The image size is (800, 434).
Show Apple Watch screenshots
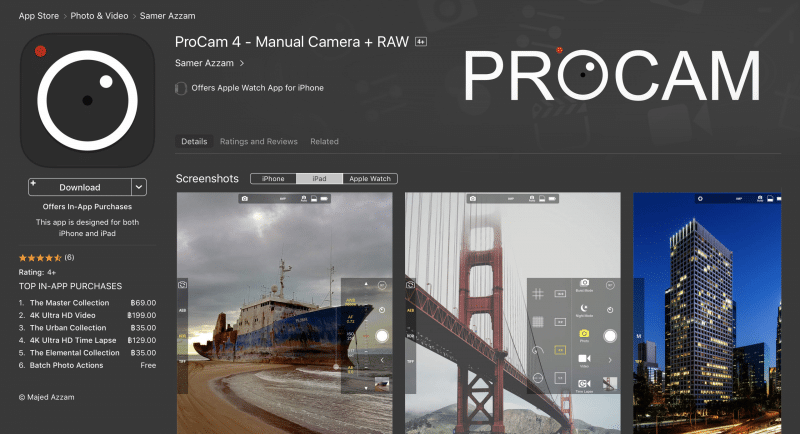[370, 178]
